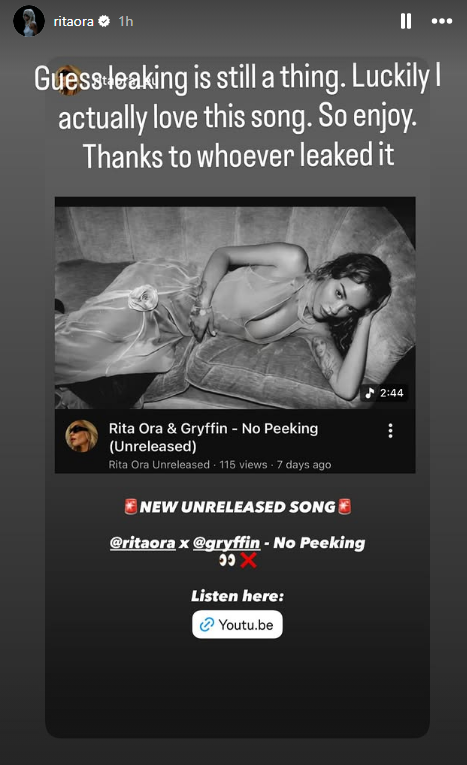
Task: Open ritaora's round profile picture
Action: point(28,21)
